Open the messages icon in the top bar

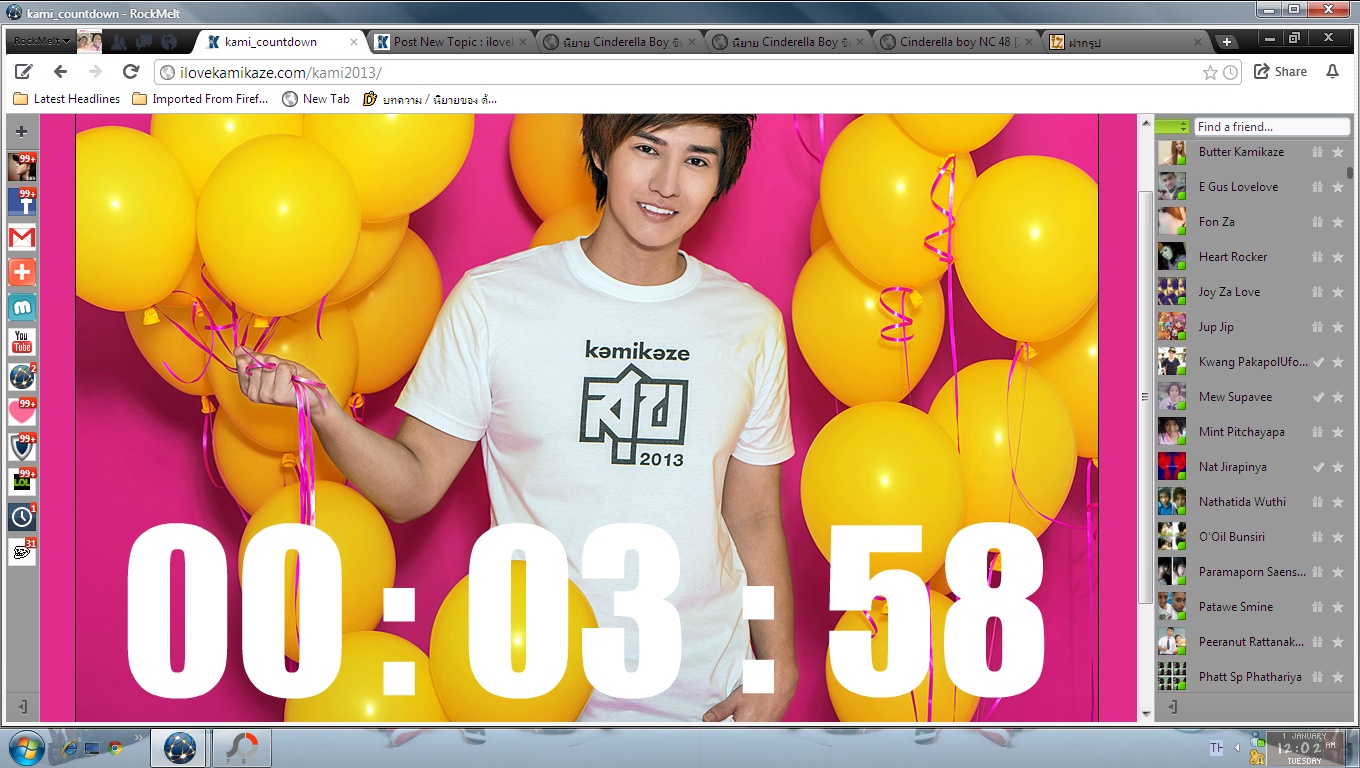(144, 42)
